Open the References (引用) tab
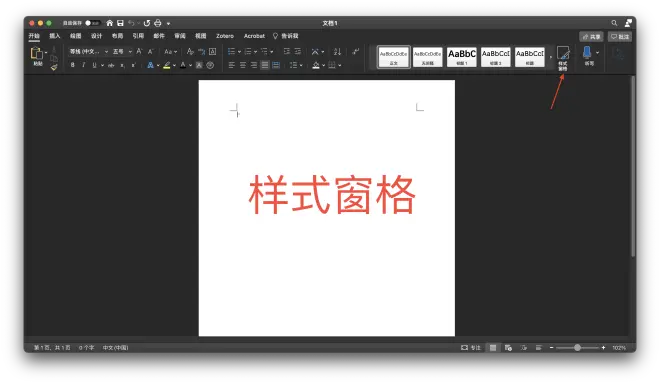The height and width of the screenshot is (384, 660). click(138, 36)
